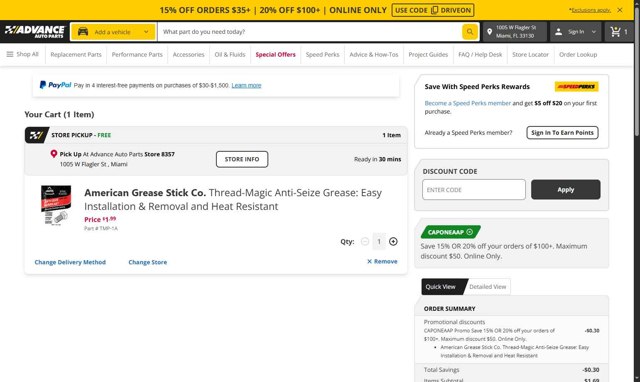Open the Order Lookup page
The image size is (640, 382).
point(578,54)
